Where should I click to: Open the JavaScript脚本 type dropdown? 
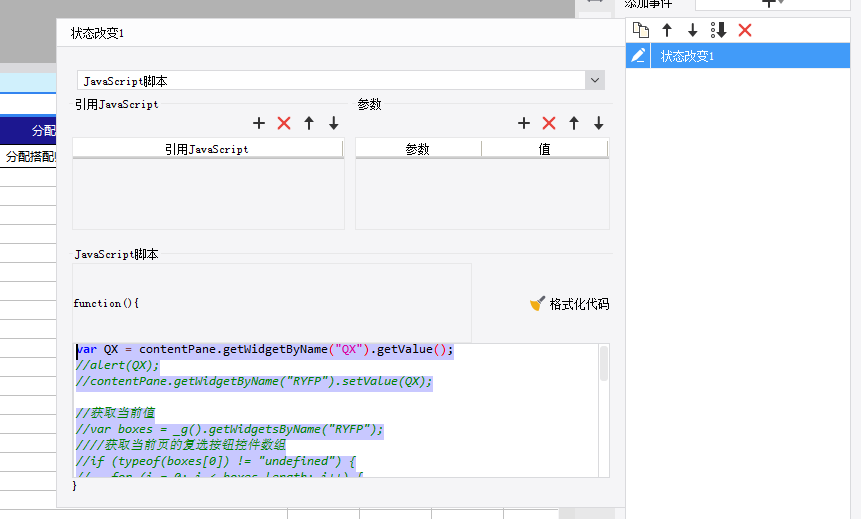(x=595, y=80)
